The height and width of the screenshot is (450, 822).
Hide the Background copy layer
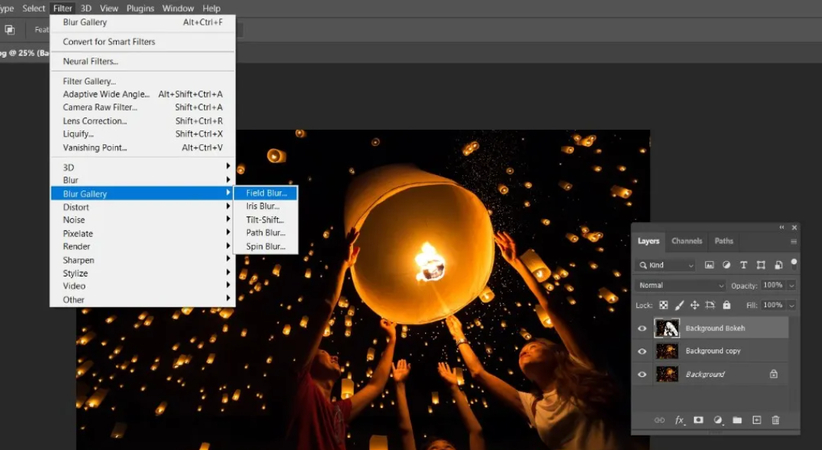coord(642,351)
